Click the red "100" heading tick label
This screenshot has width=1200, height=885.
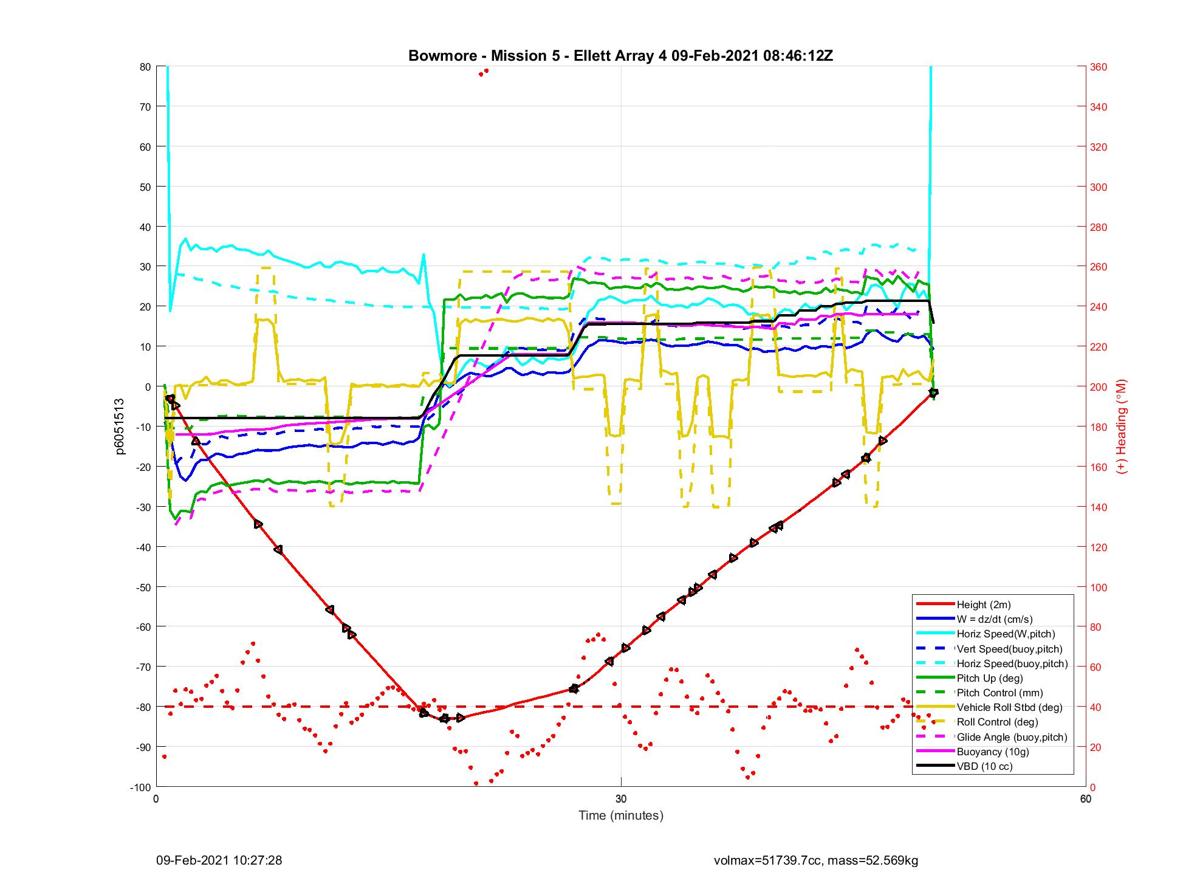click(x=1100, y=587)
